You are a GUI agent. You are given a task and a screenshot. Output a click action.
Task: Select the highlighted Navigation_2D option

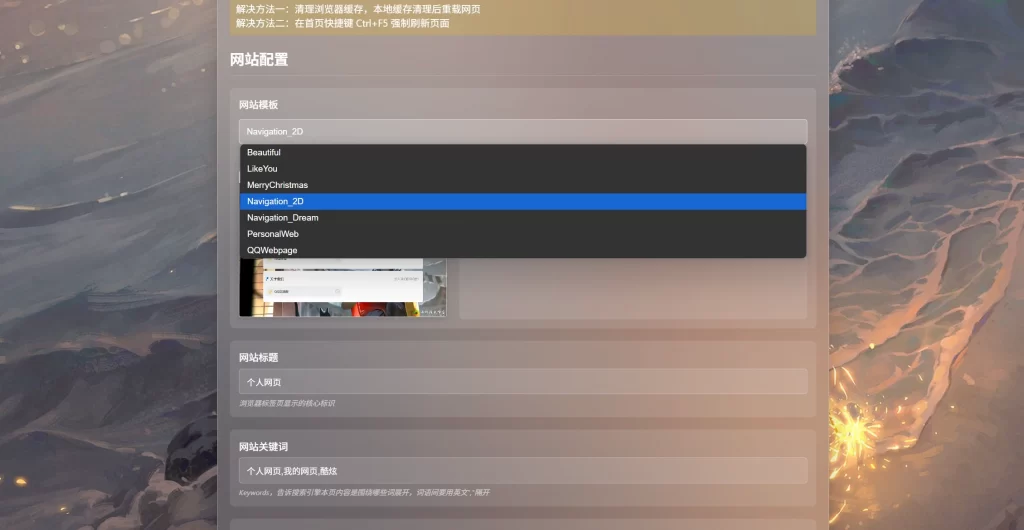[275, 201]
